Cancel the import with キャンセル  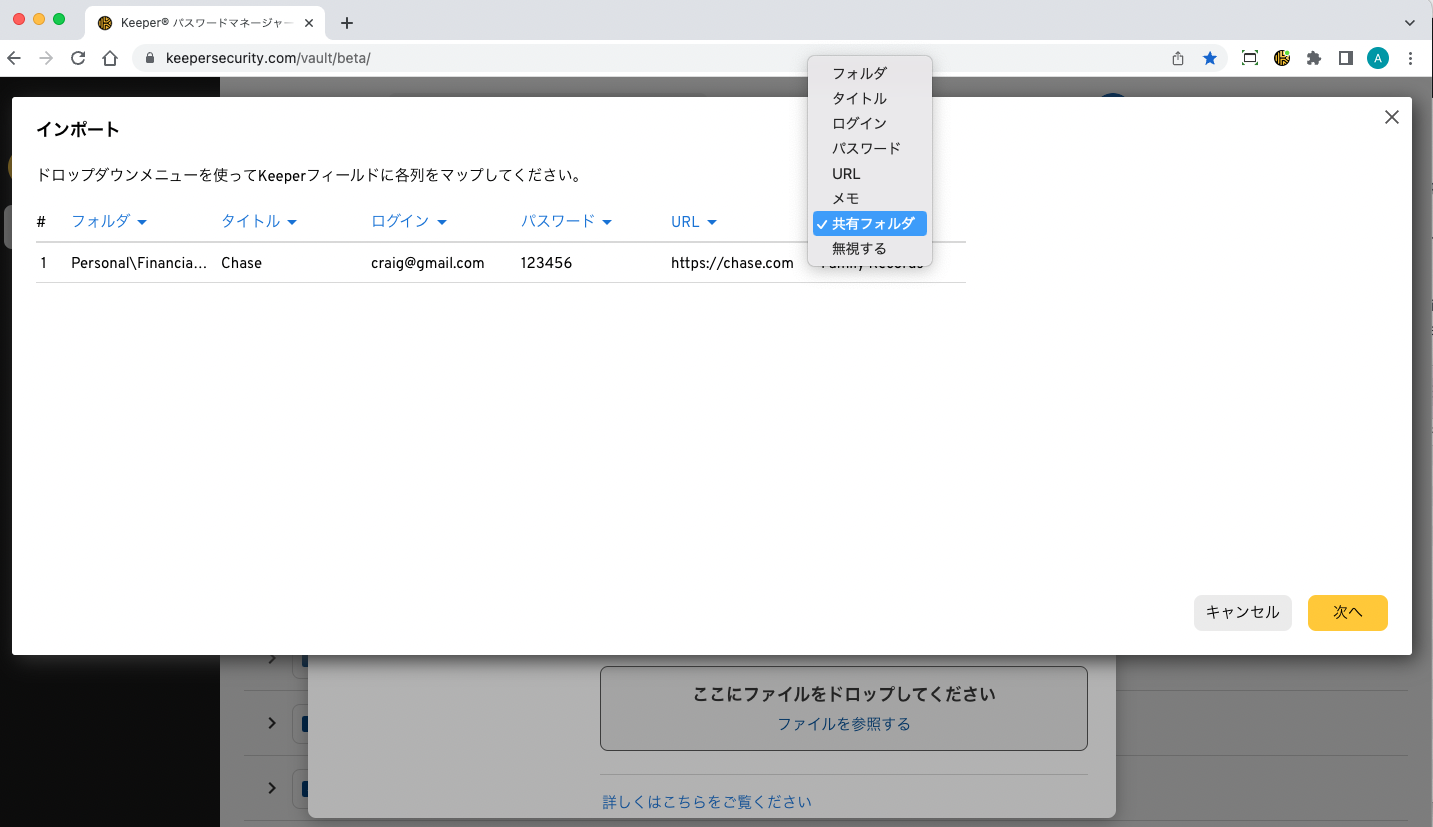click(1242, 613)
